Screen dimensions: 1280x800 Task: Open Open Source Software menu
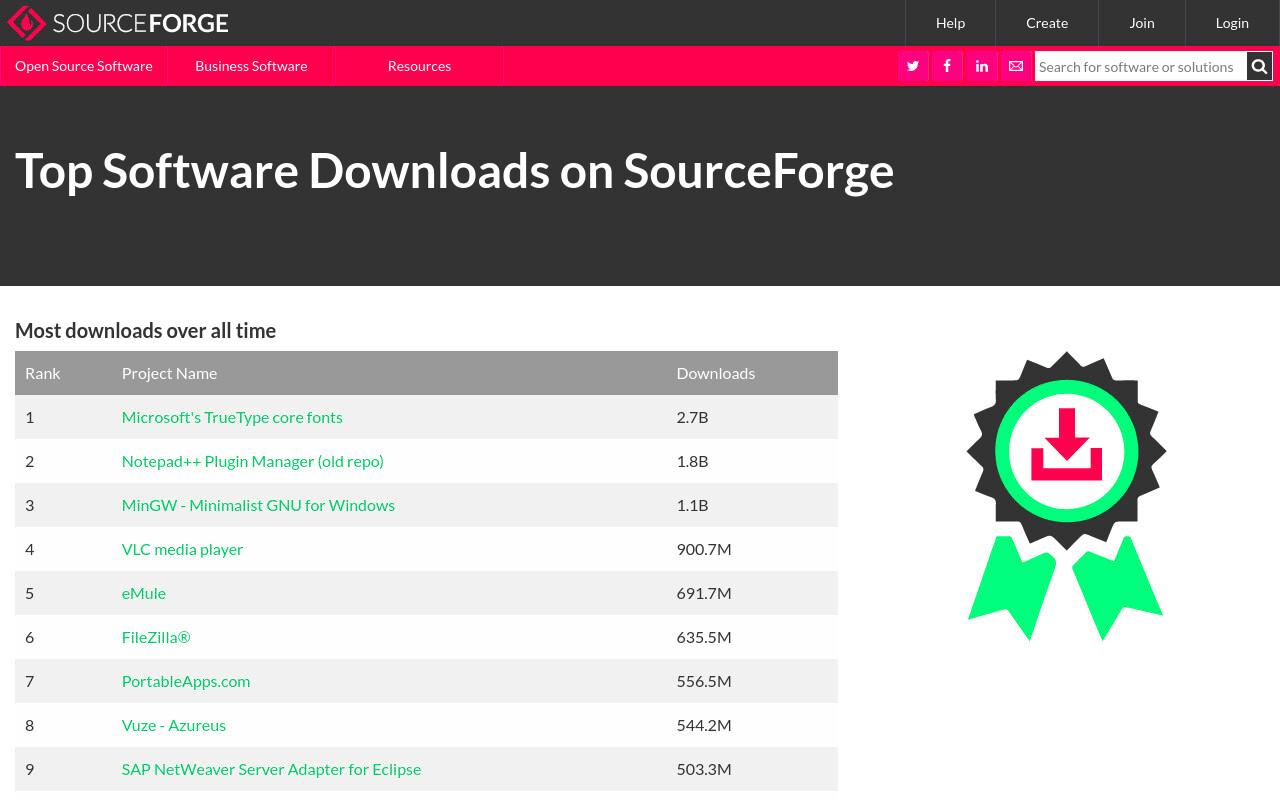(84, 66)
